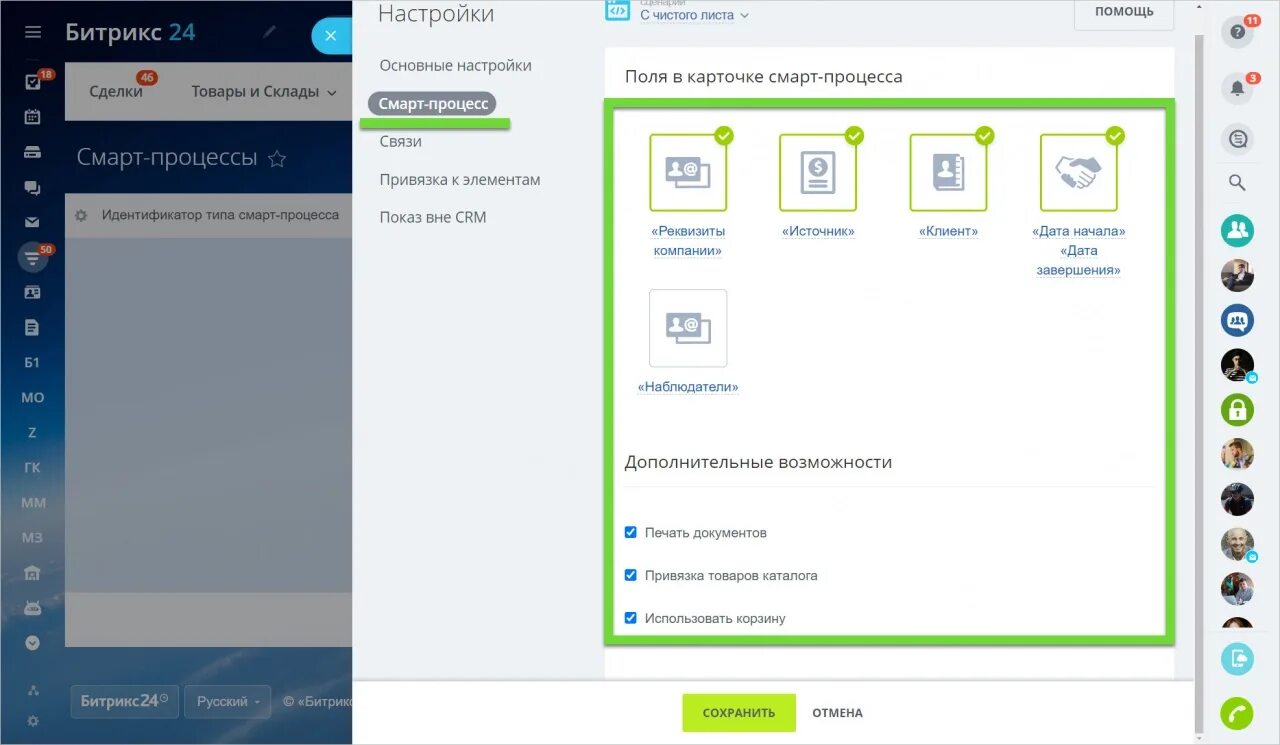Open the Z sidebar item
The width and height of the screenshot is (1280, 745).
(x=32, y=432)
